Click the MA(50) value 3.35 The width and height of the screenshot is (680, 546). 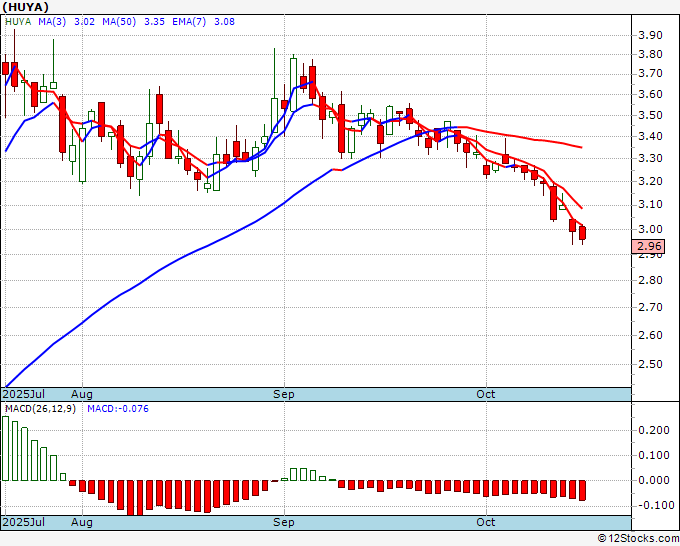(x=154, y=22)
